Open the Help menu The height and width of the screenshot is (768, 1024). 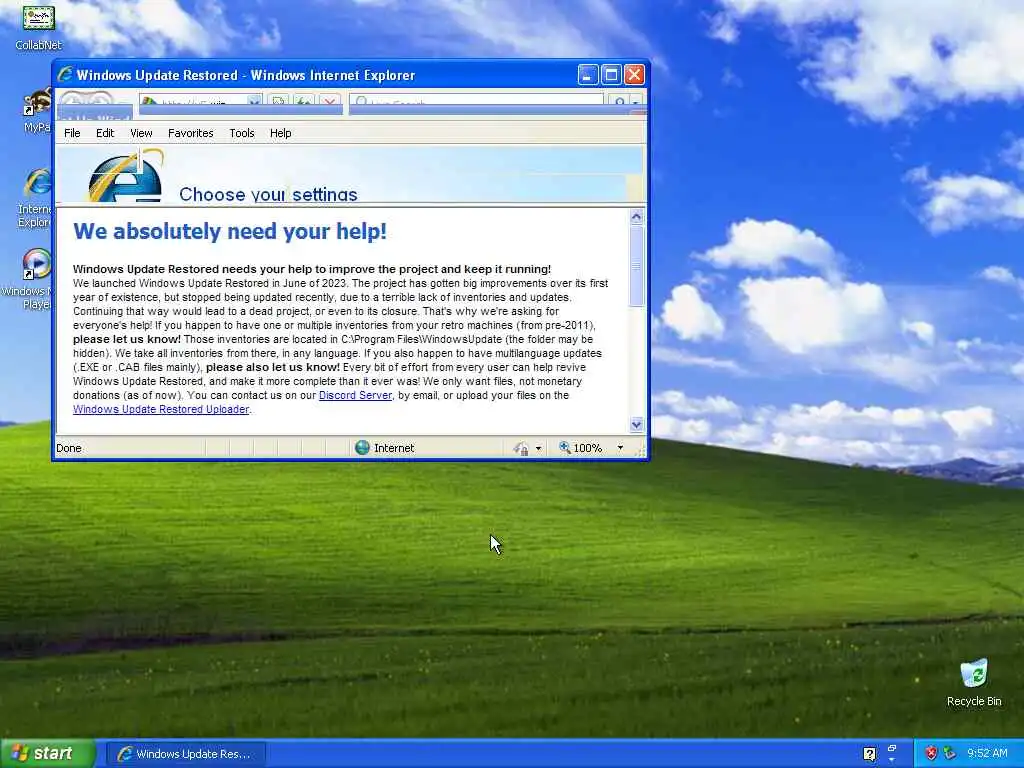click(x=281, y=133)
